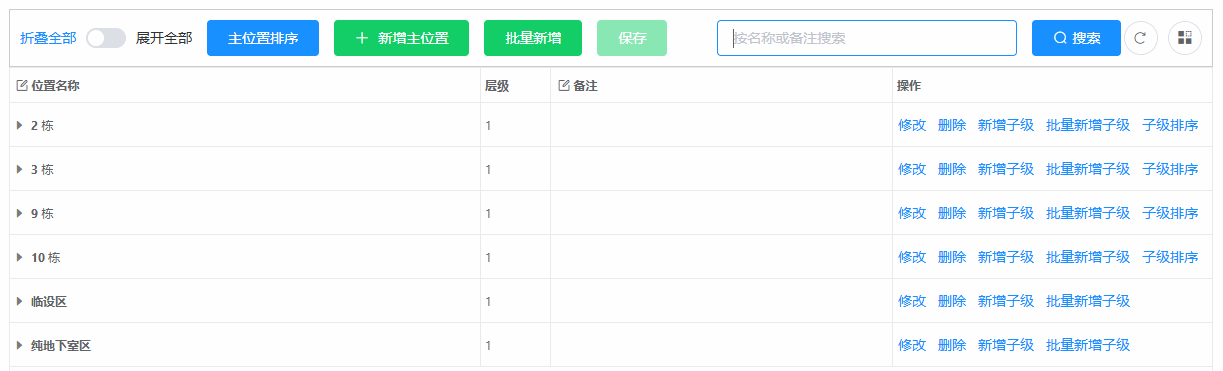Click edit icon beside 备注 header
The width and height of the screenshot is (1223, 371).
[563, 86]
